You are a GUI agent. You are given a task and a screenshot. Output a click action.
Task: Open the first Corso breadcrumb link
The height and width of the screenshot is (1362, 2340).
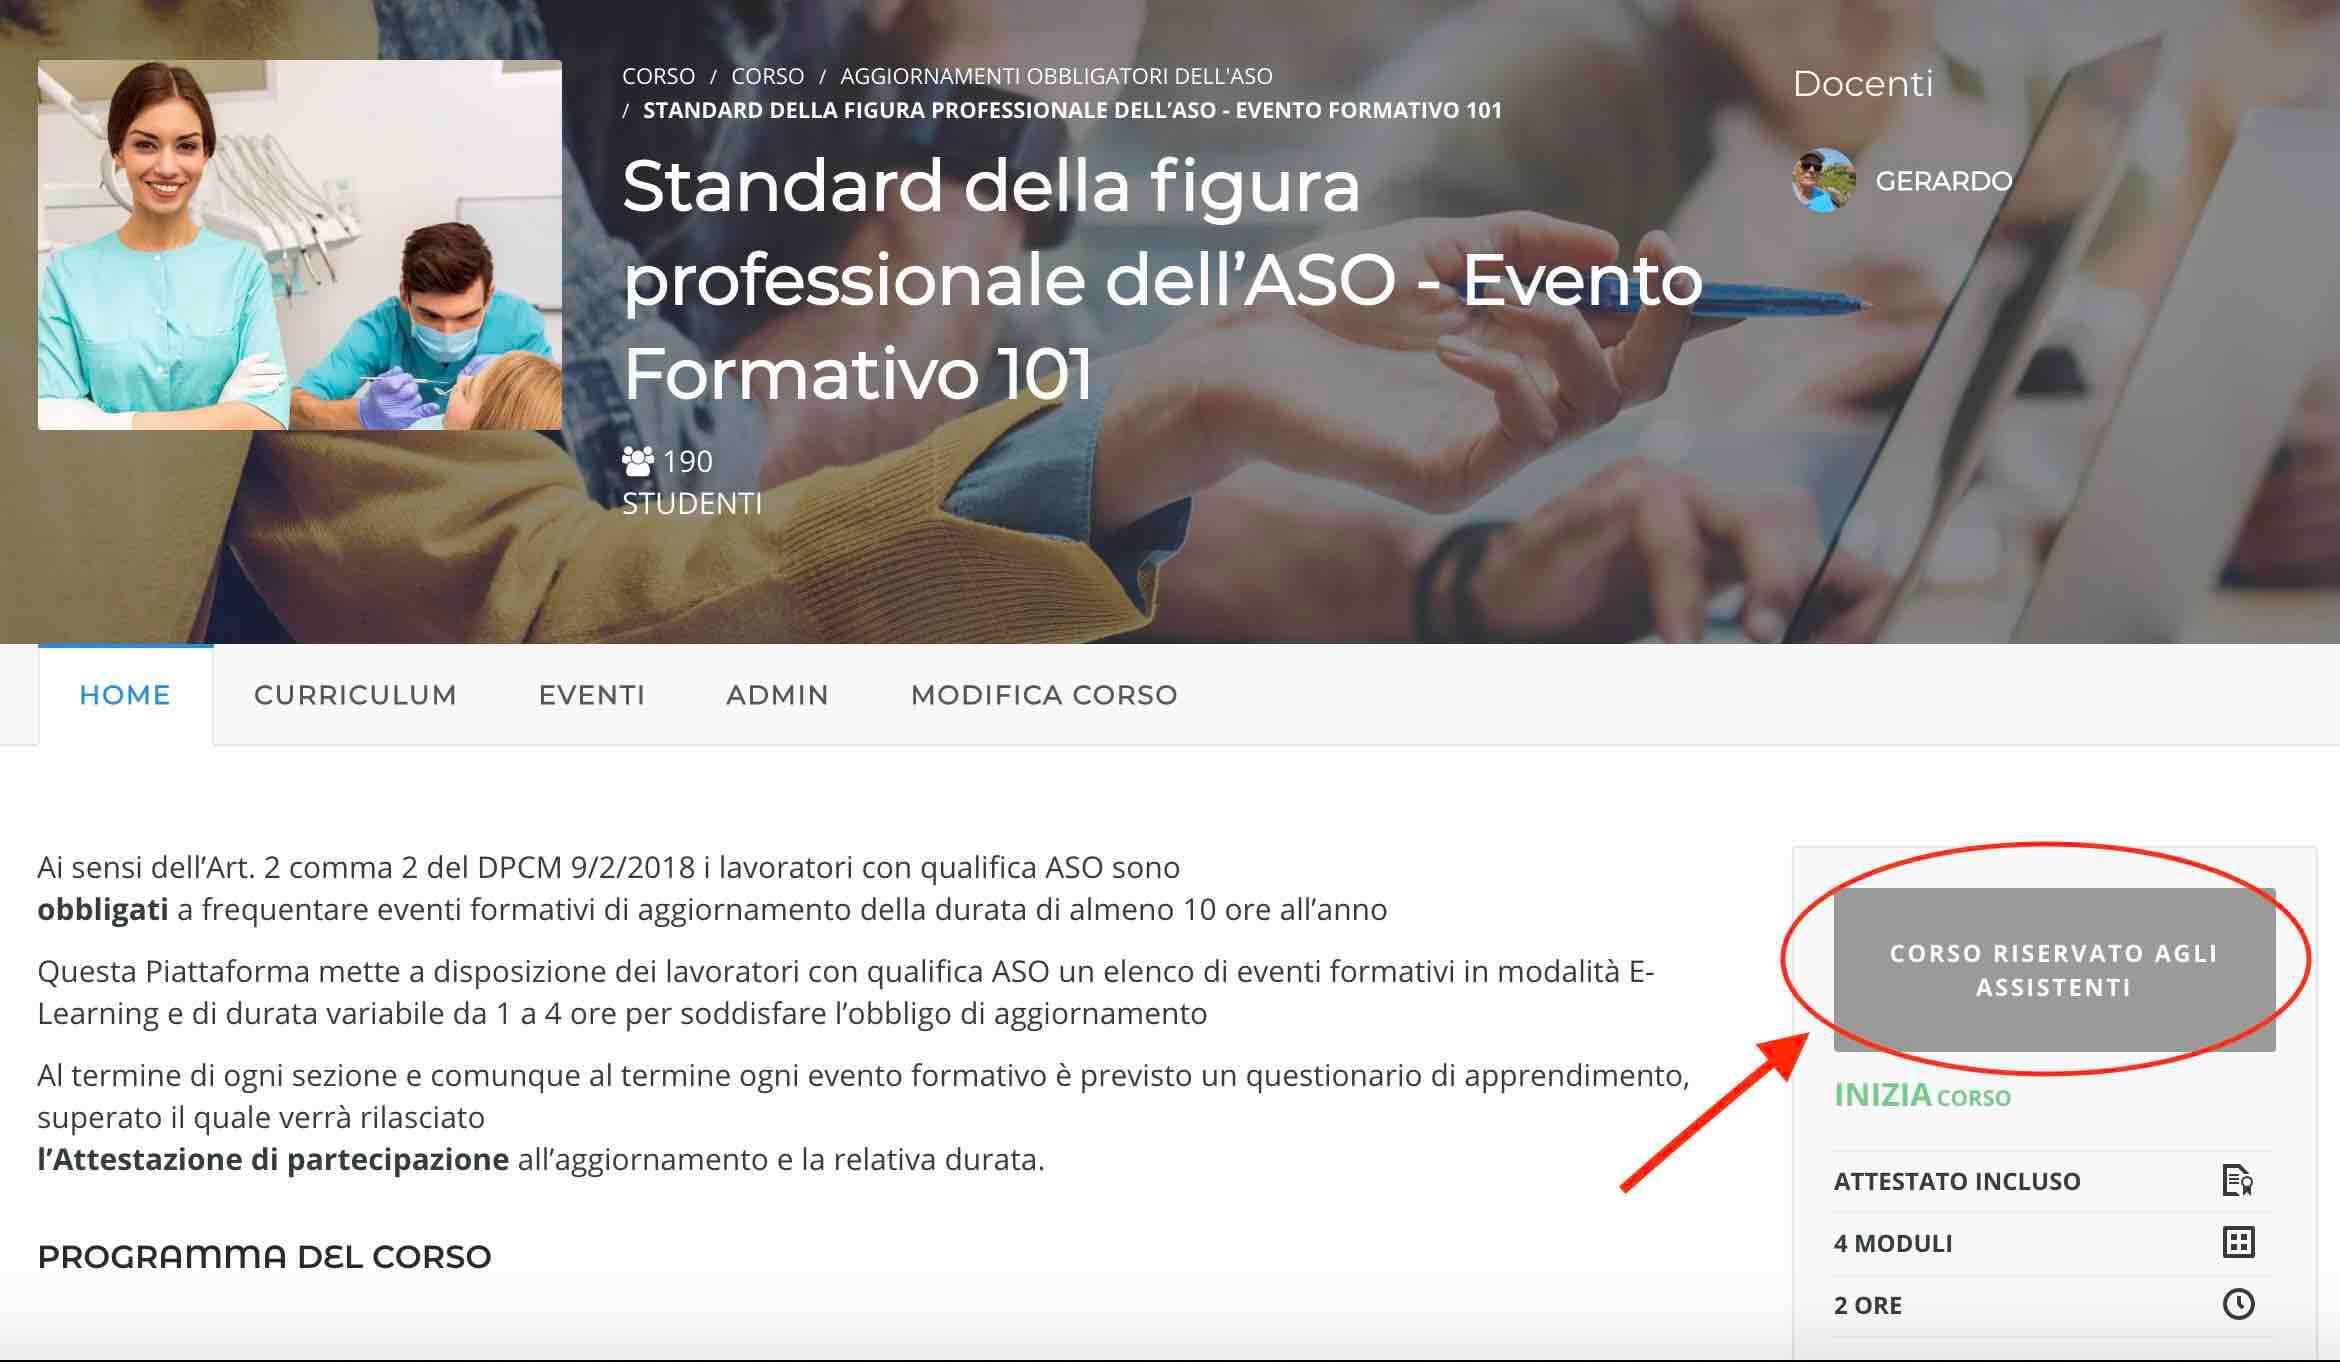(658, 76)
